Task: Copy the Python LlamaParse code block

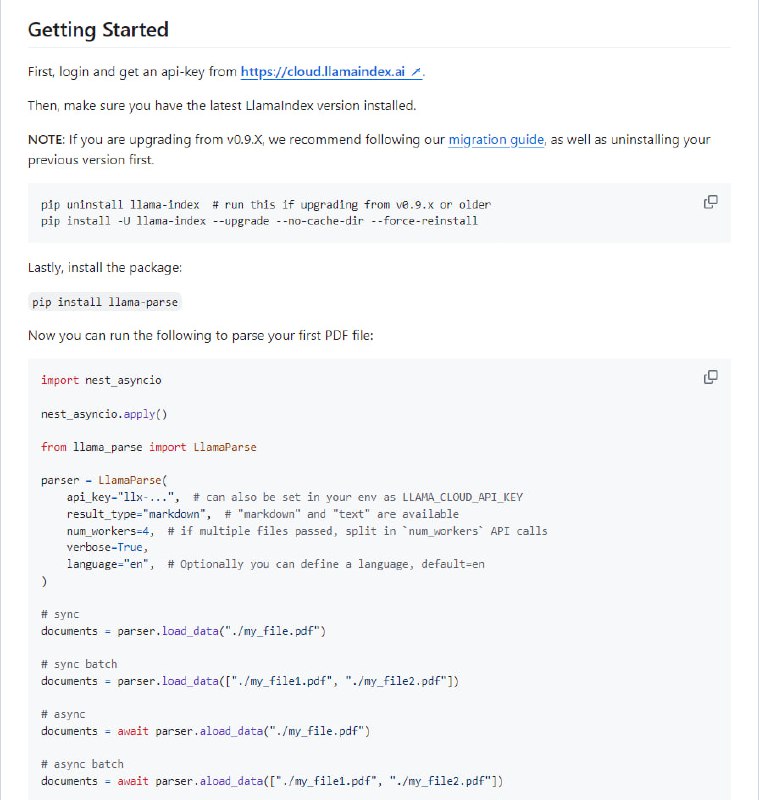Action: pyautogui.click(x=710, y=377)
